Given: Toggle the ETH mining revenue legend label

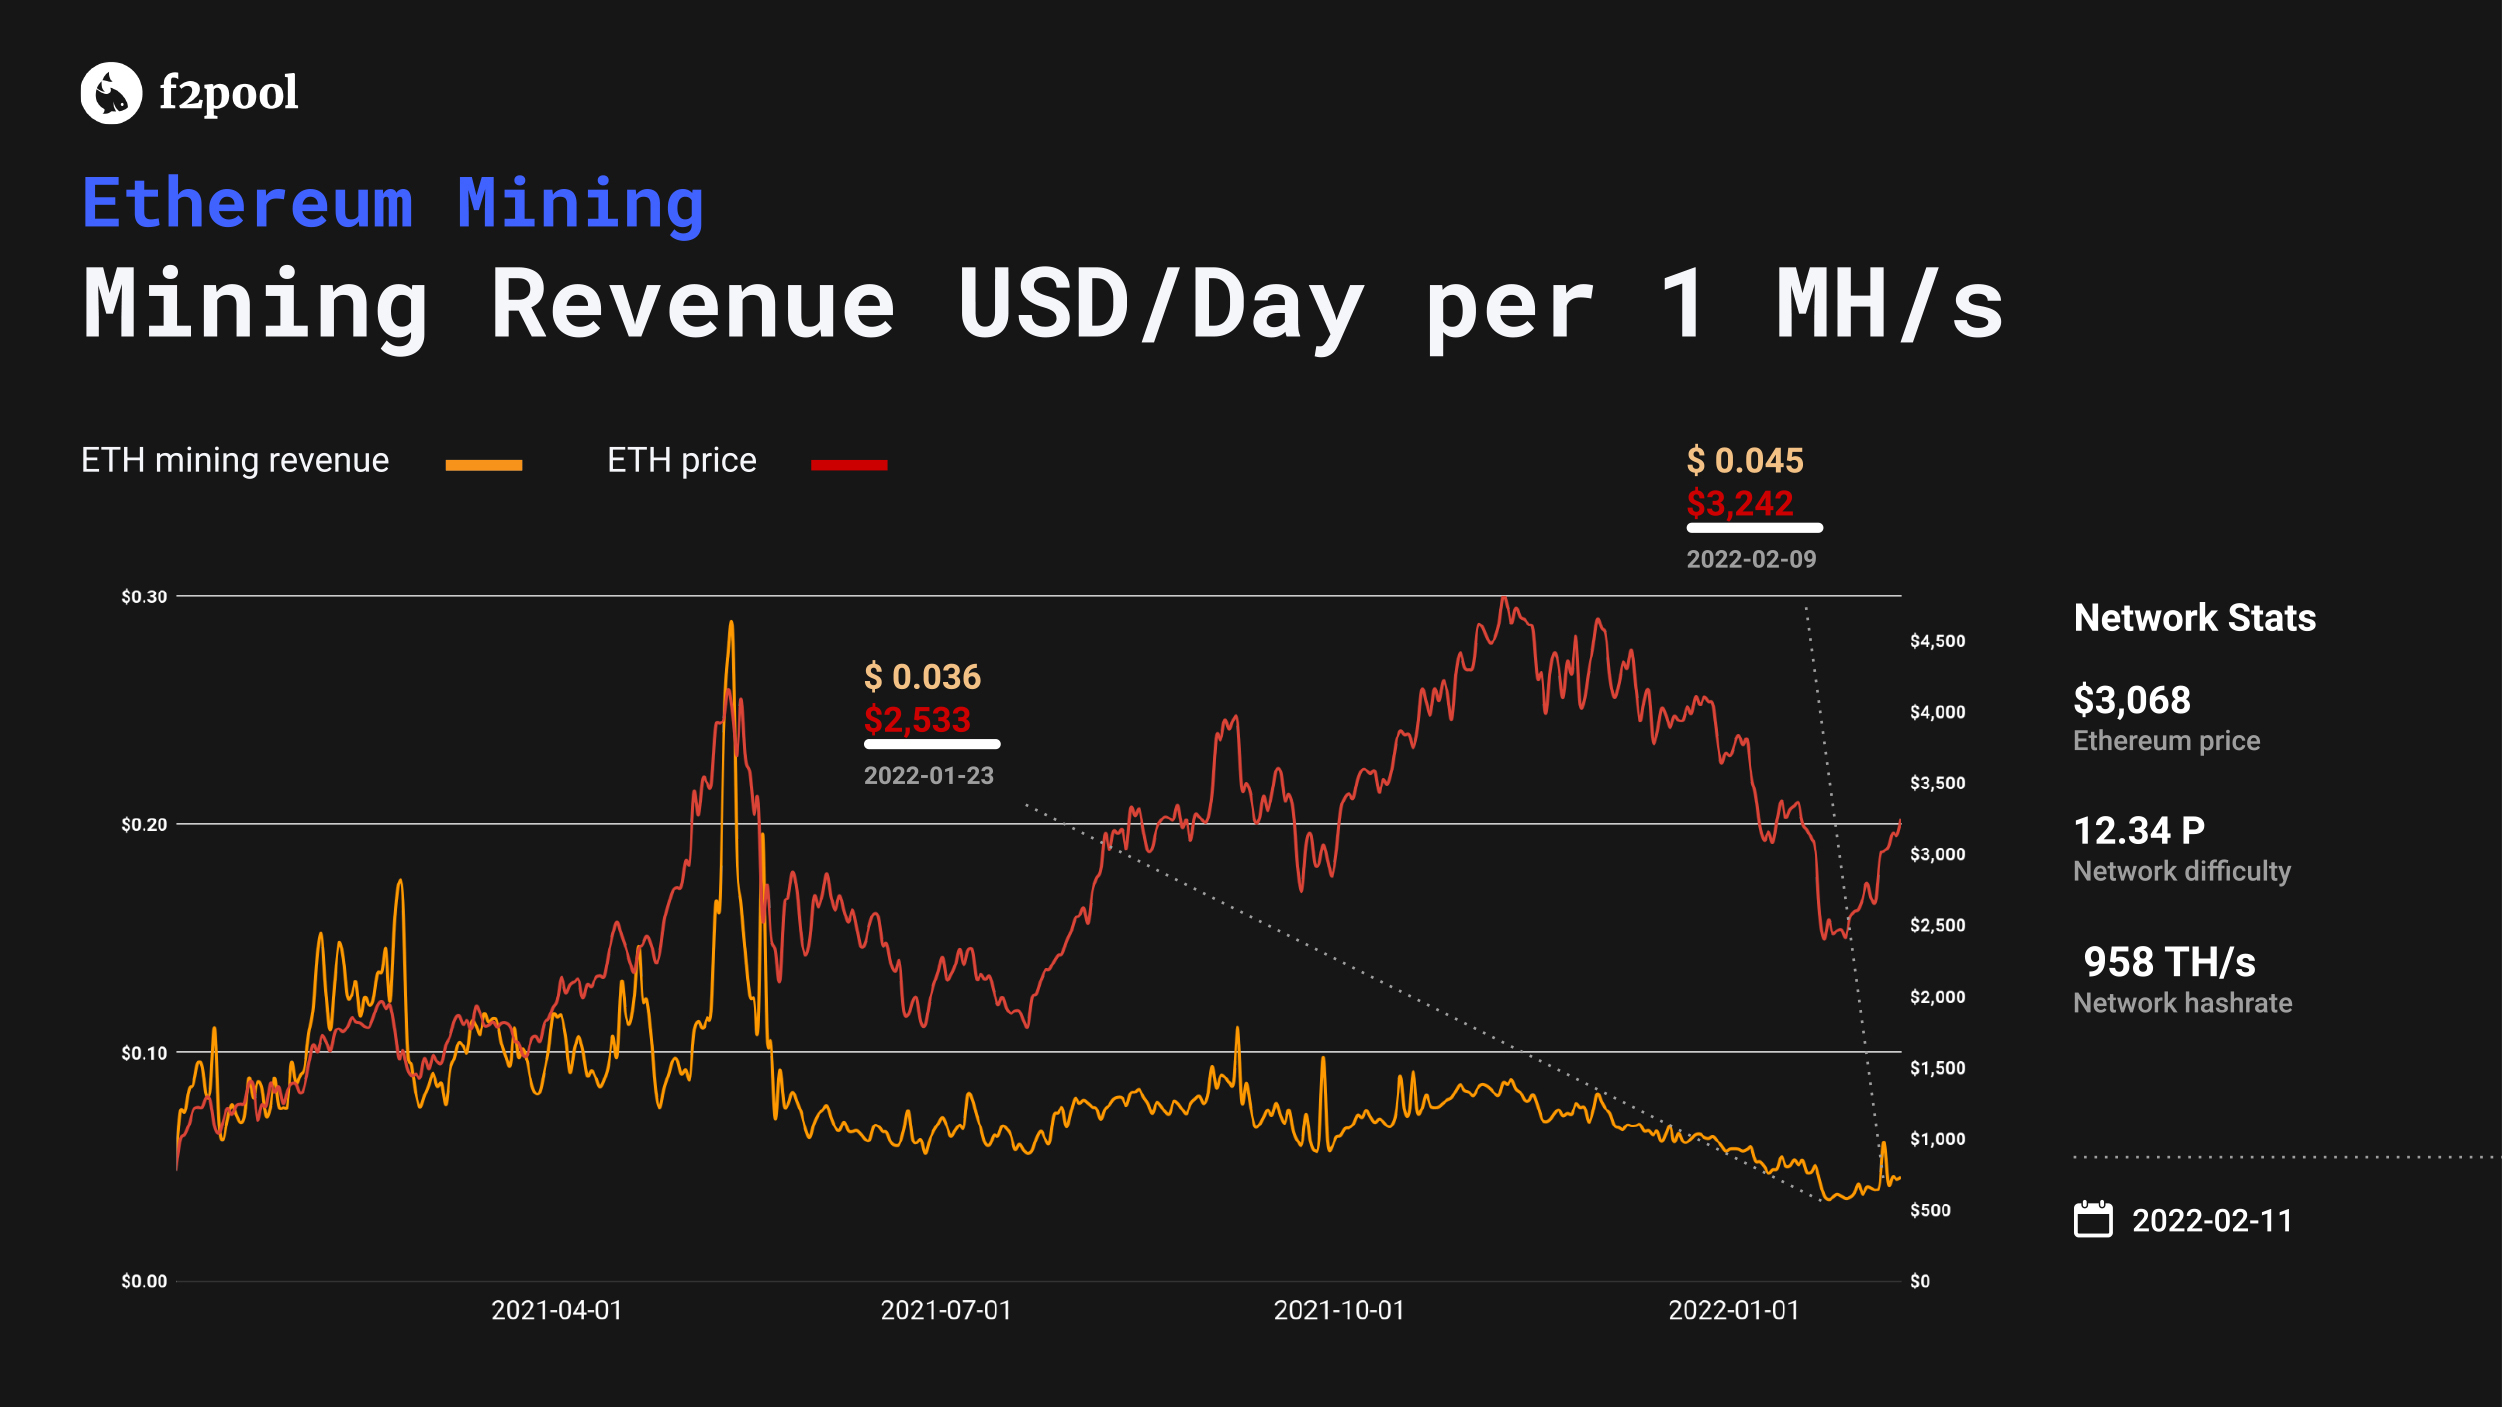Looking at the screenshot, I should tap(235, 460).
